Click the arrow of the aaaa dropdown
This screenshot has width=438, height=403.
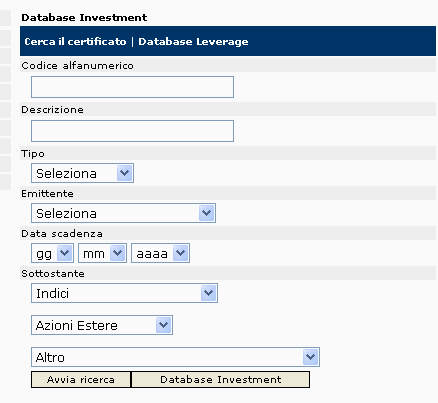181,253
